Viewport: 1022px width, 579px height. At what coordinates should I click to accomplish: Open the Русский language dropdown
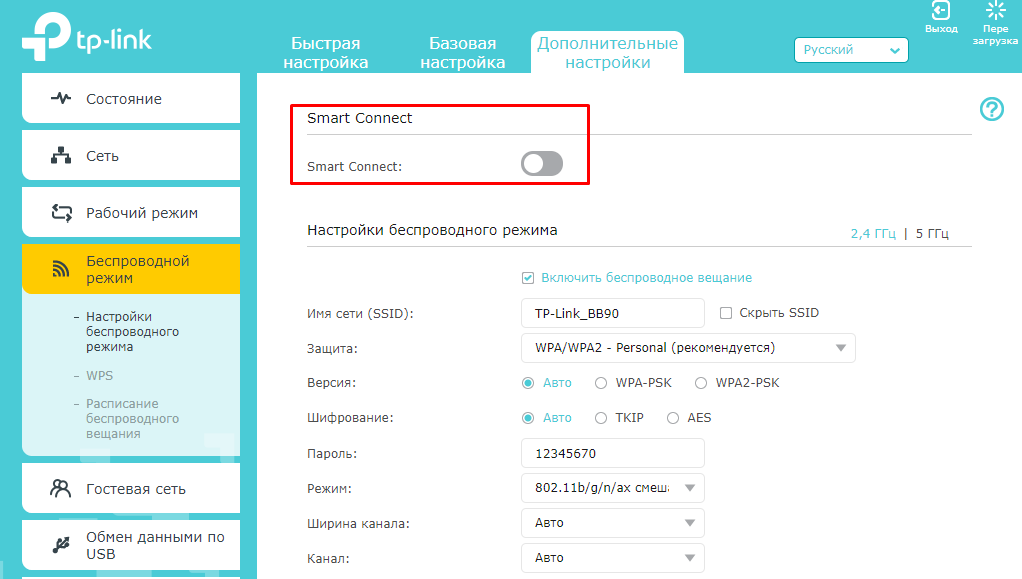coord(850,50)
